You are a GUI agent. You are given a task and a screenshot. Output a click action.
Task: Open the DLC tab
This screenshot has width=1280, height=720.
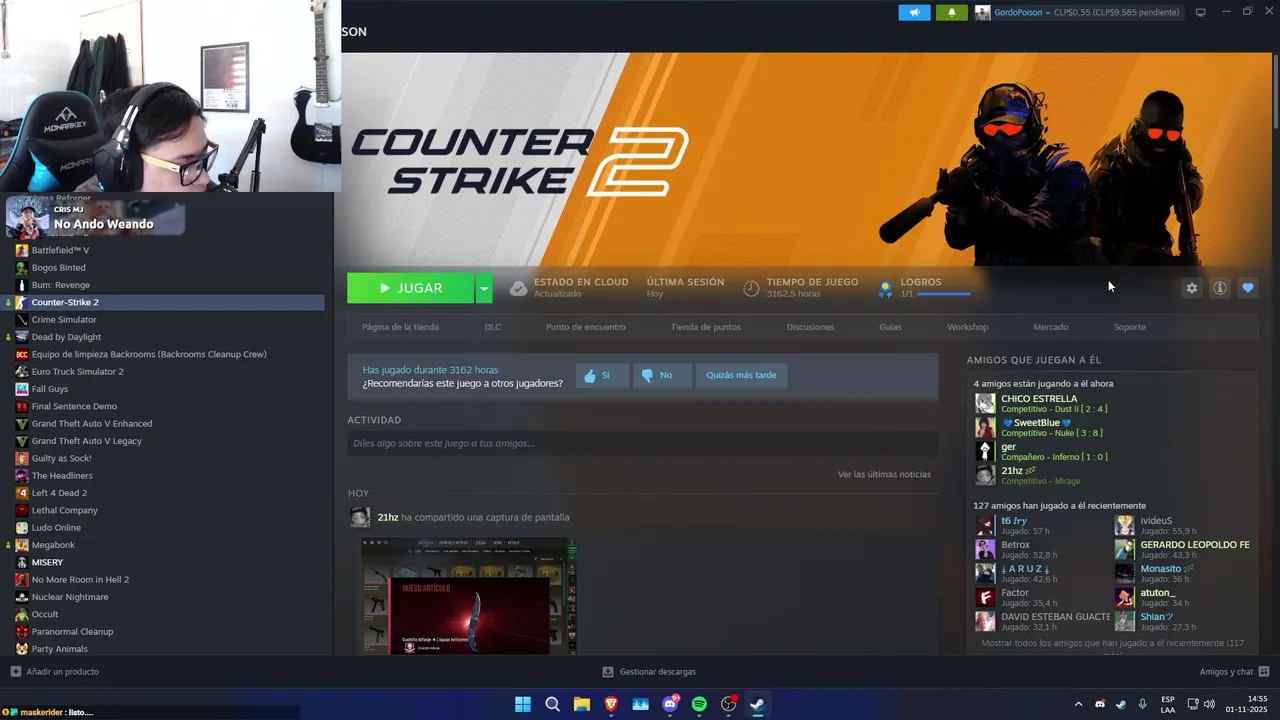coord(493,327)
